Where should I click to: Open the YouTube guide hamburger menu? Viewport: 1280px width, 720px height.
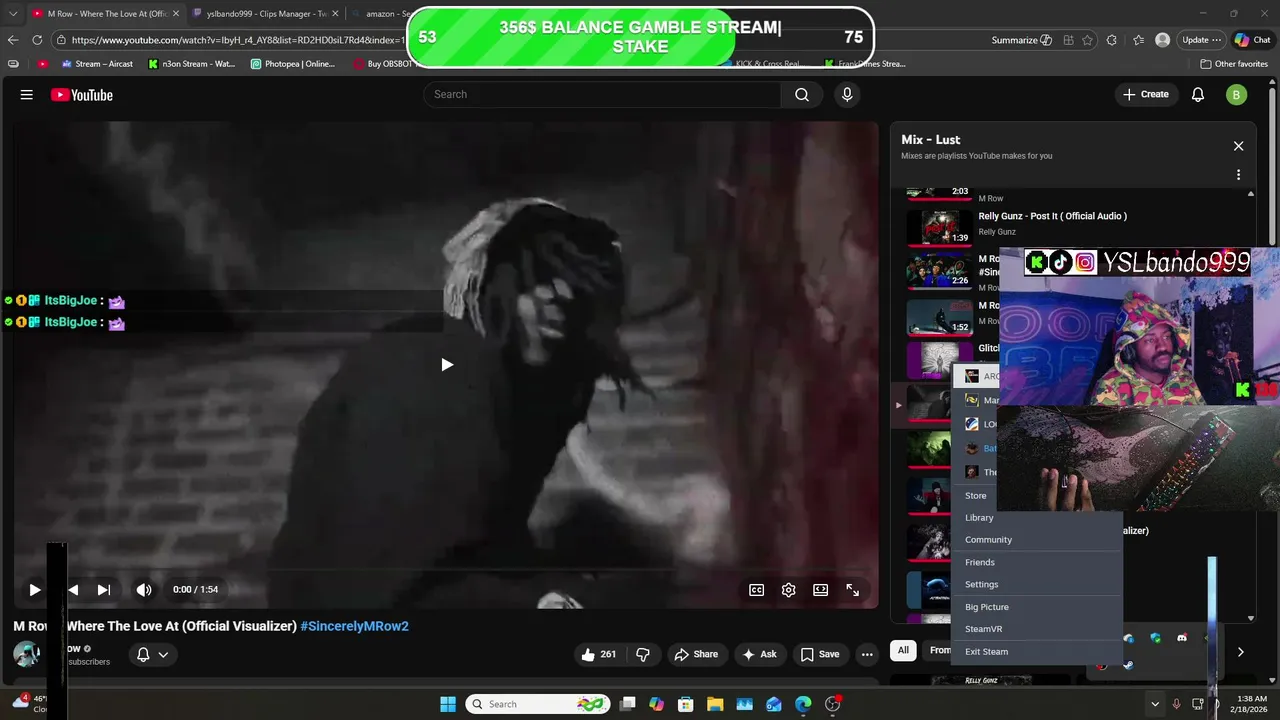pos(27,95)
